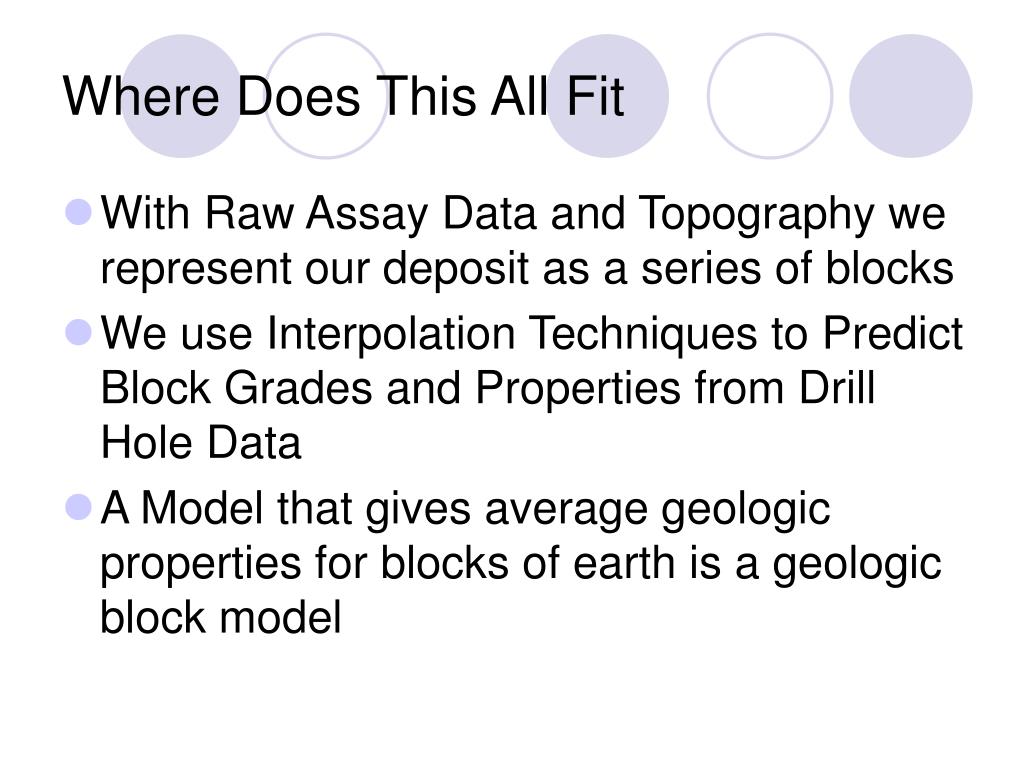
Task: Click the slide title 'Where Does This All Fit'
Action: 344,96
